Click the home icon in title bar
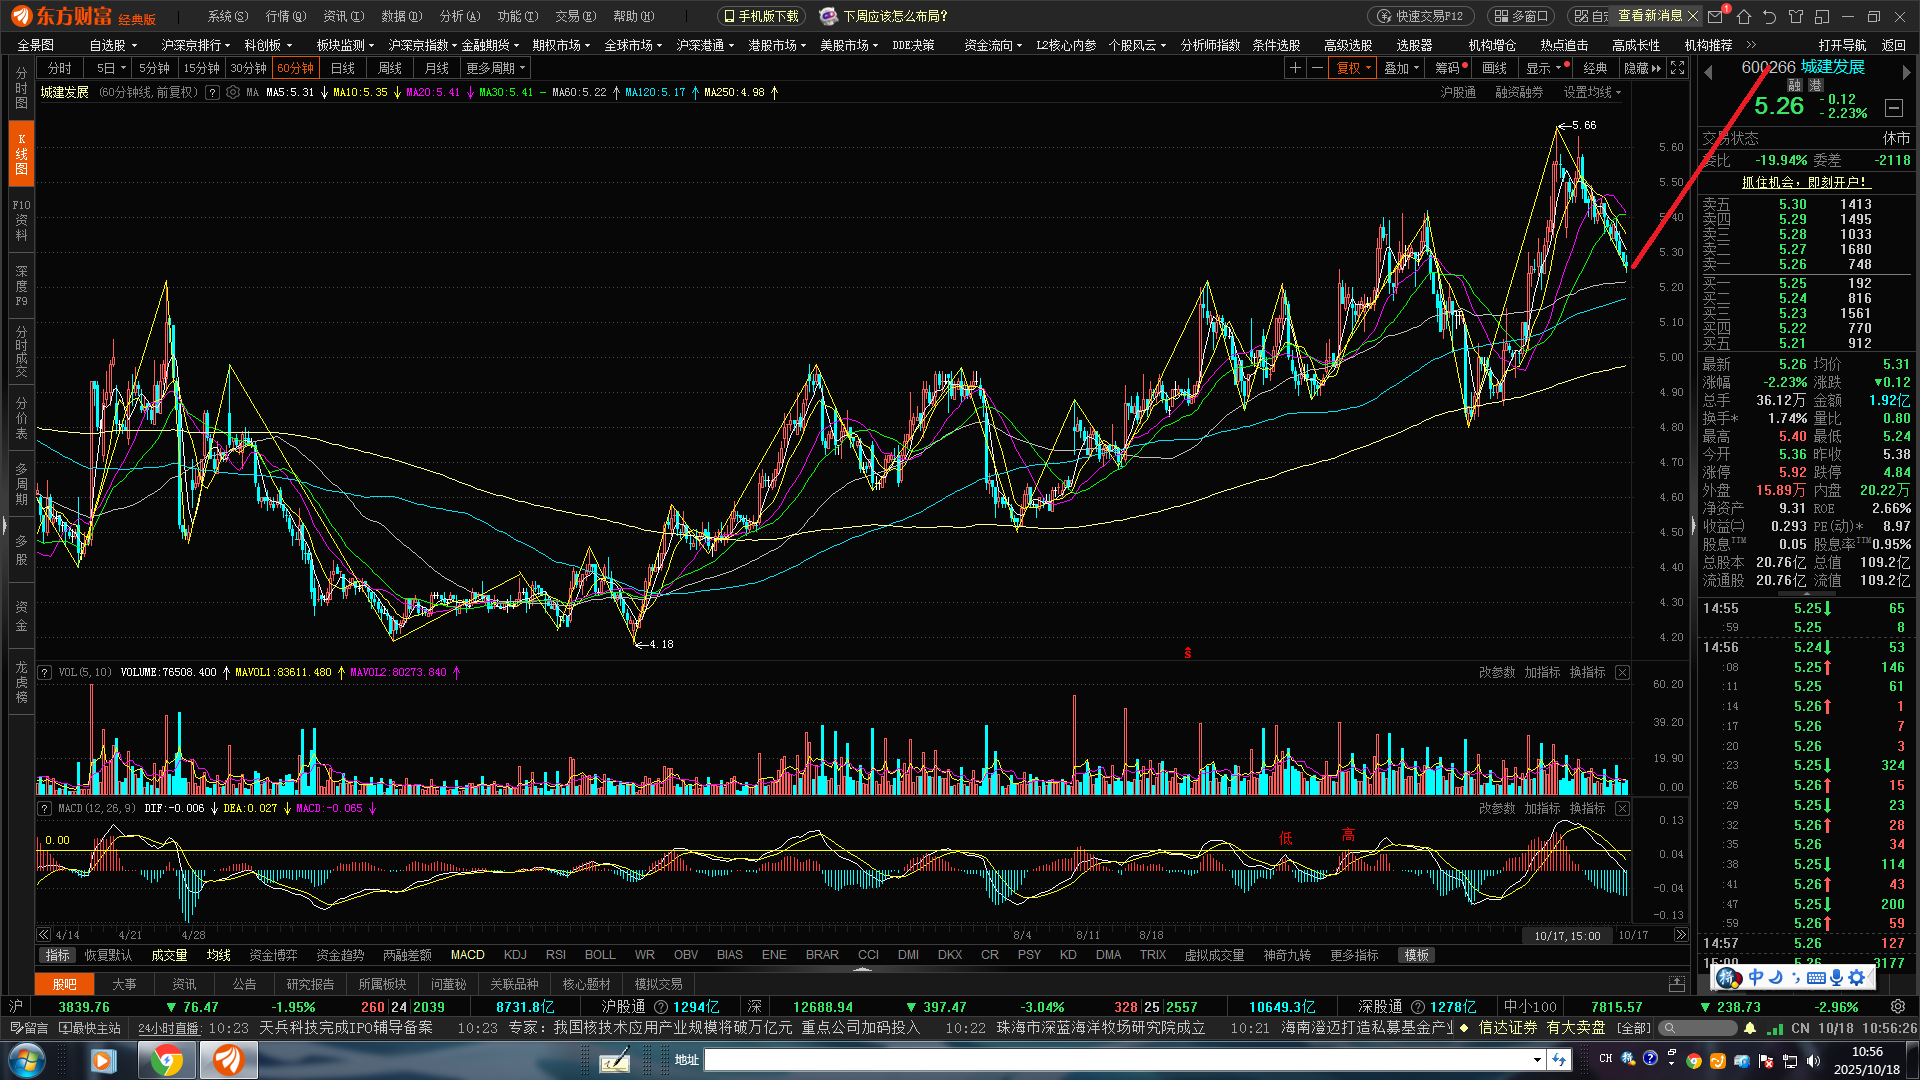 (1744, 17)
